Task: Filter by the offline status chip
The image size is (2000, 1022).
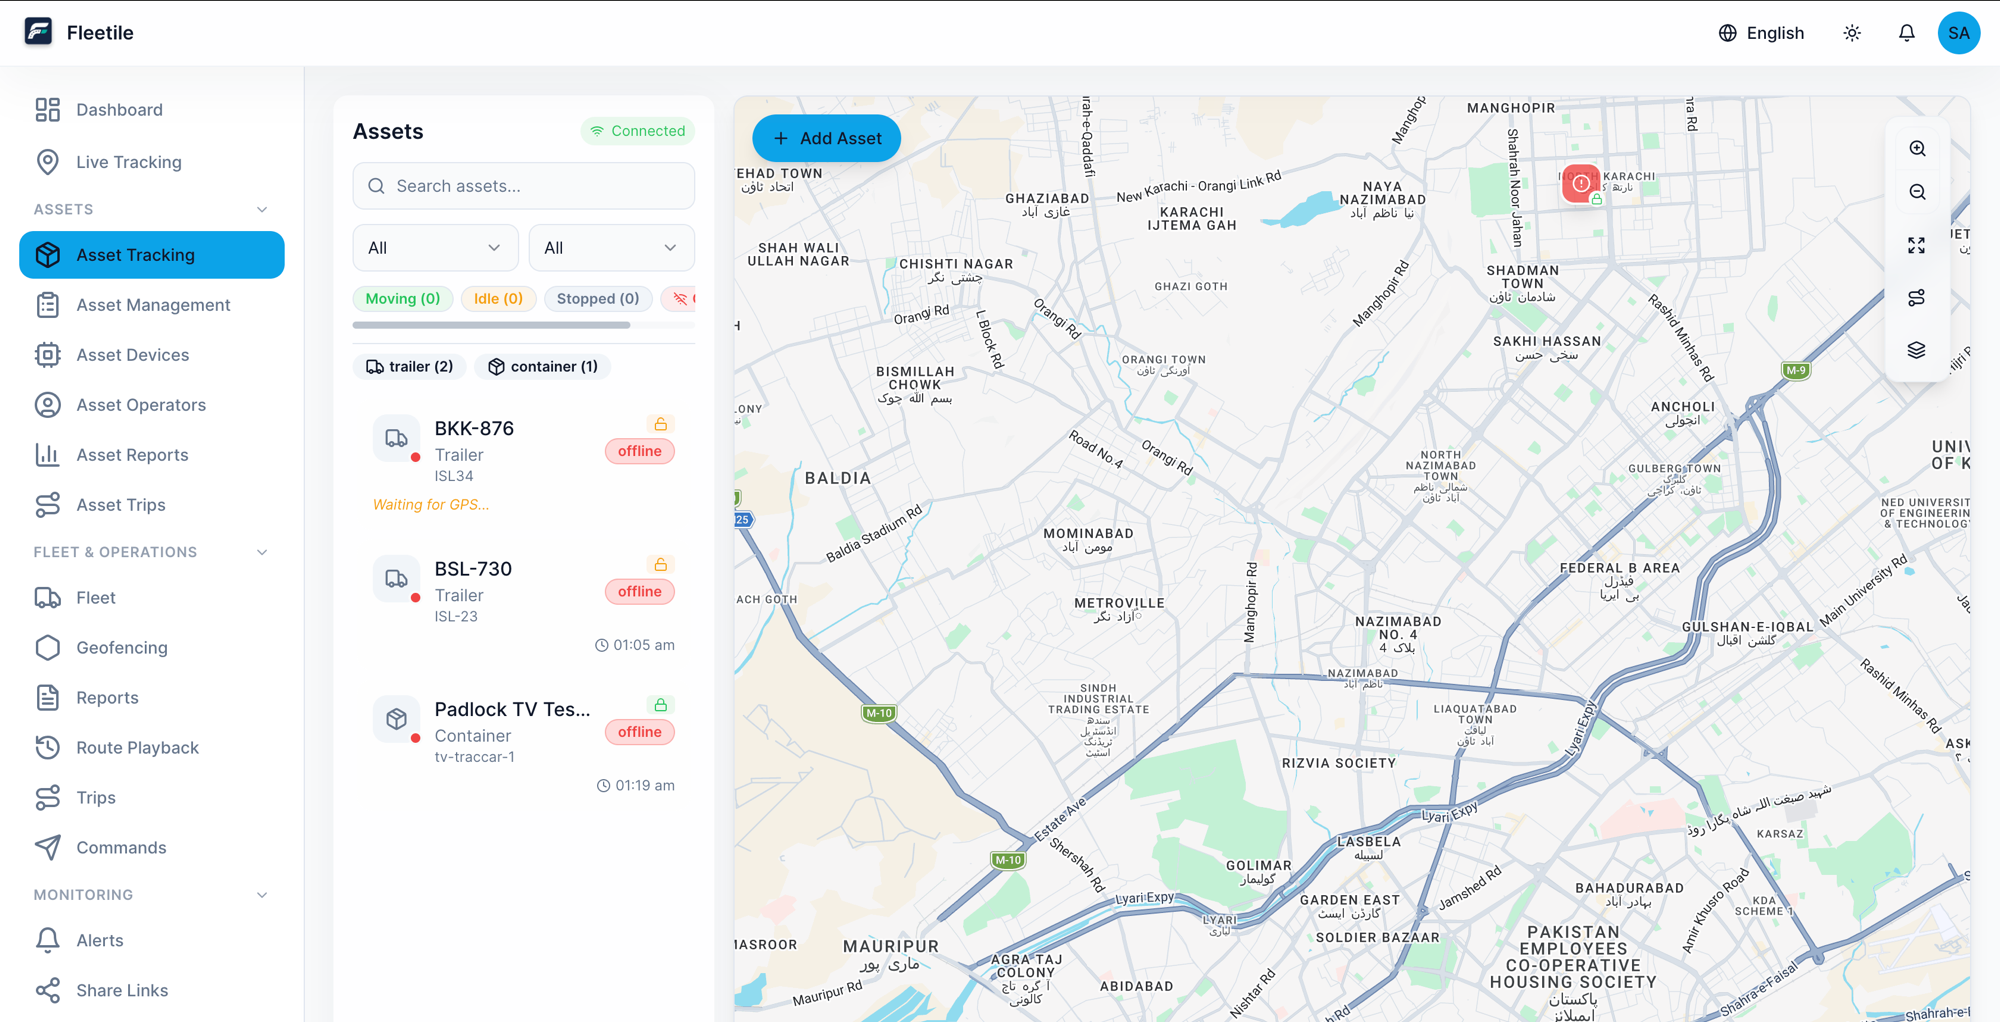Action: (679, 299)
